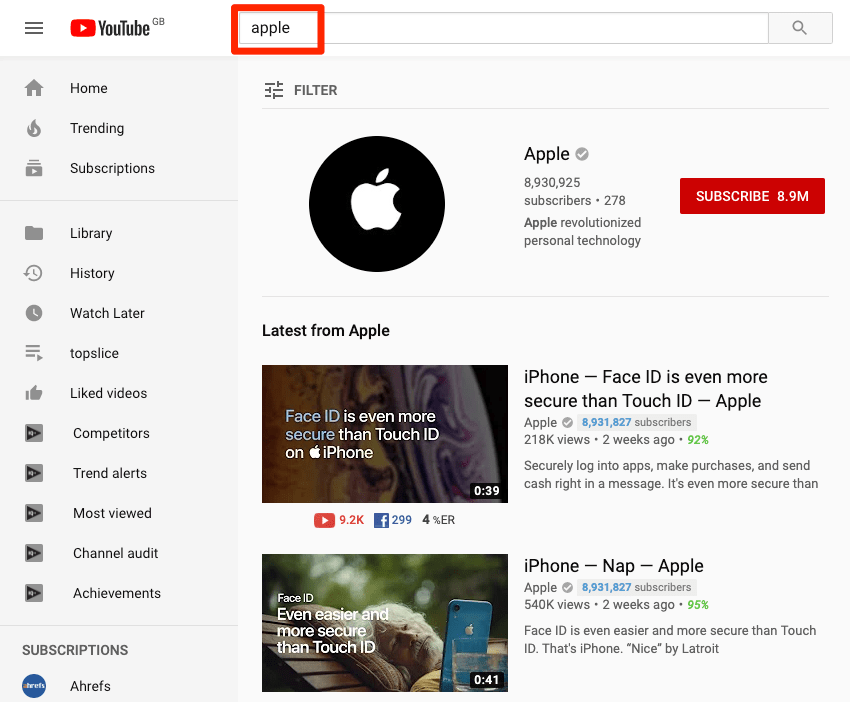
Task: Open the Ahrefs subscription channel icon
Action: click(33, 686)
